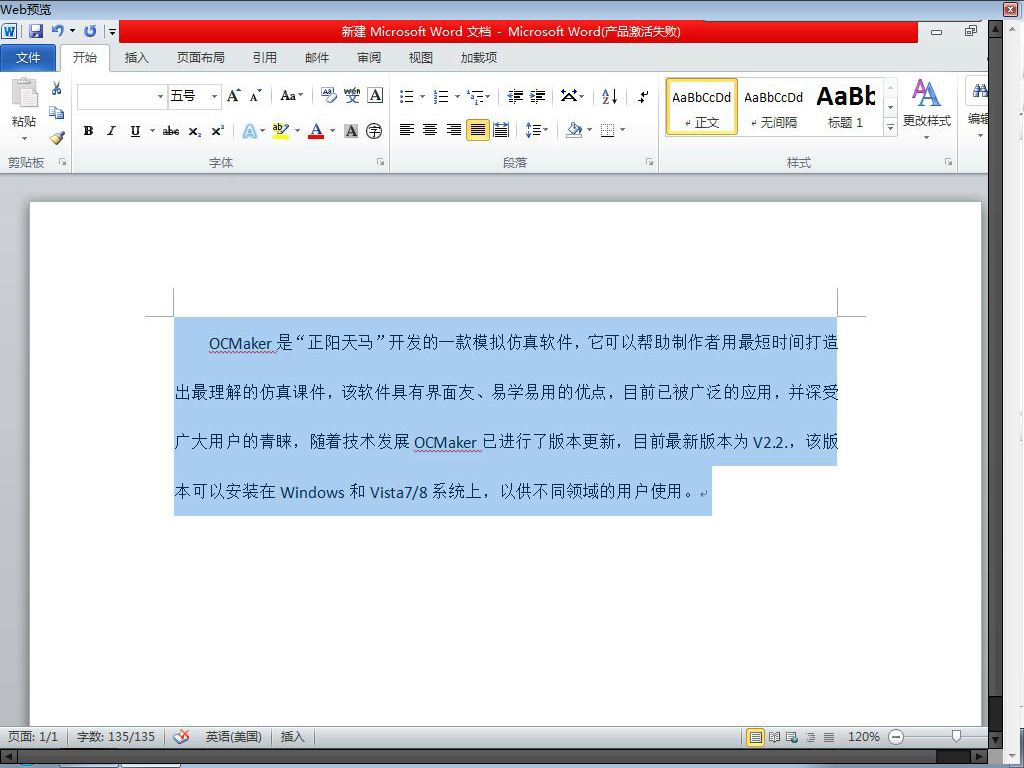
Task: Open multilevel list dropdown
Action: tap(479, 97)
